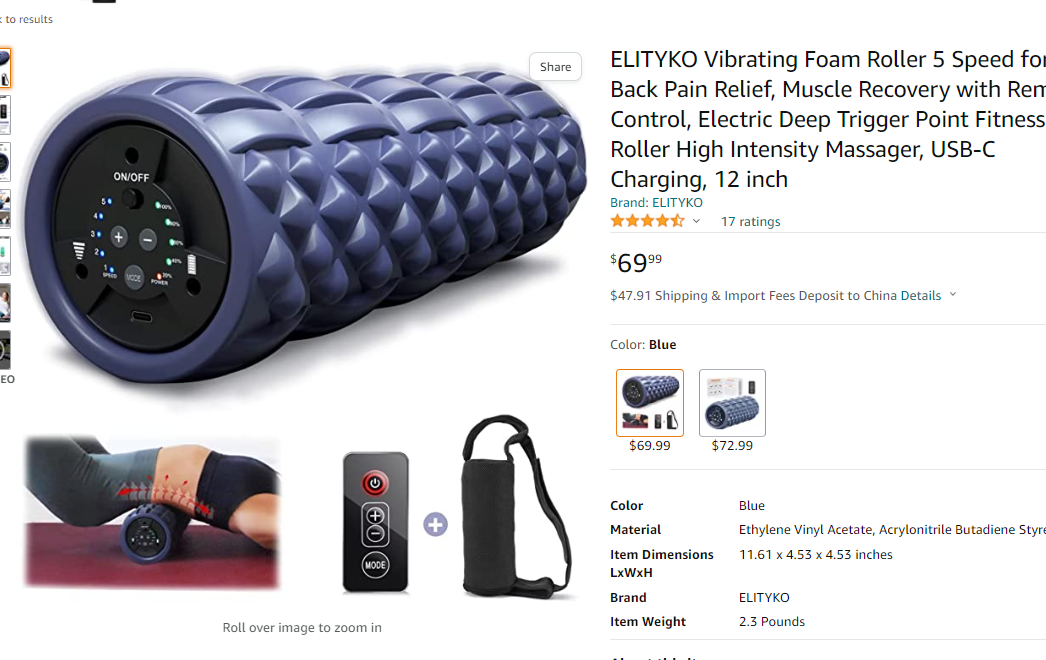Screen dimensions: 1046x660
Task: Expand shipping Details dropdown arrow
Action: pos(953,294)
